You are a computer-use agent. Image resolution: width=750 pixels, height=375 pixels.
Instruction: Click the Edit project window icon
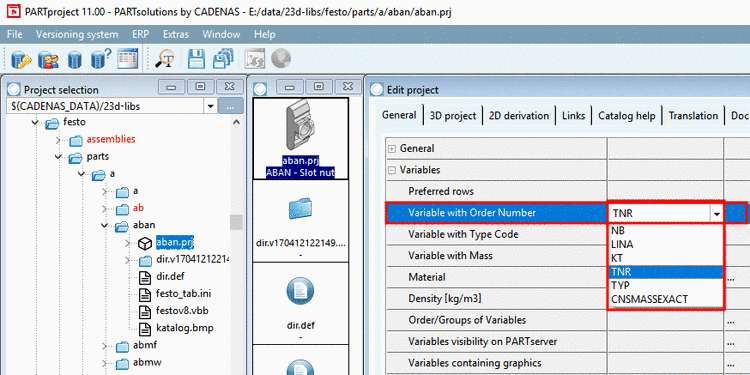click(x=377, y=89)
